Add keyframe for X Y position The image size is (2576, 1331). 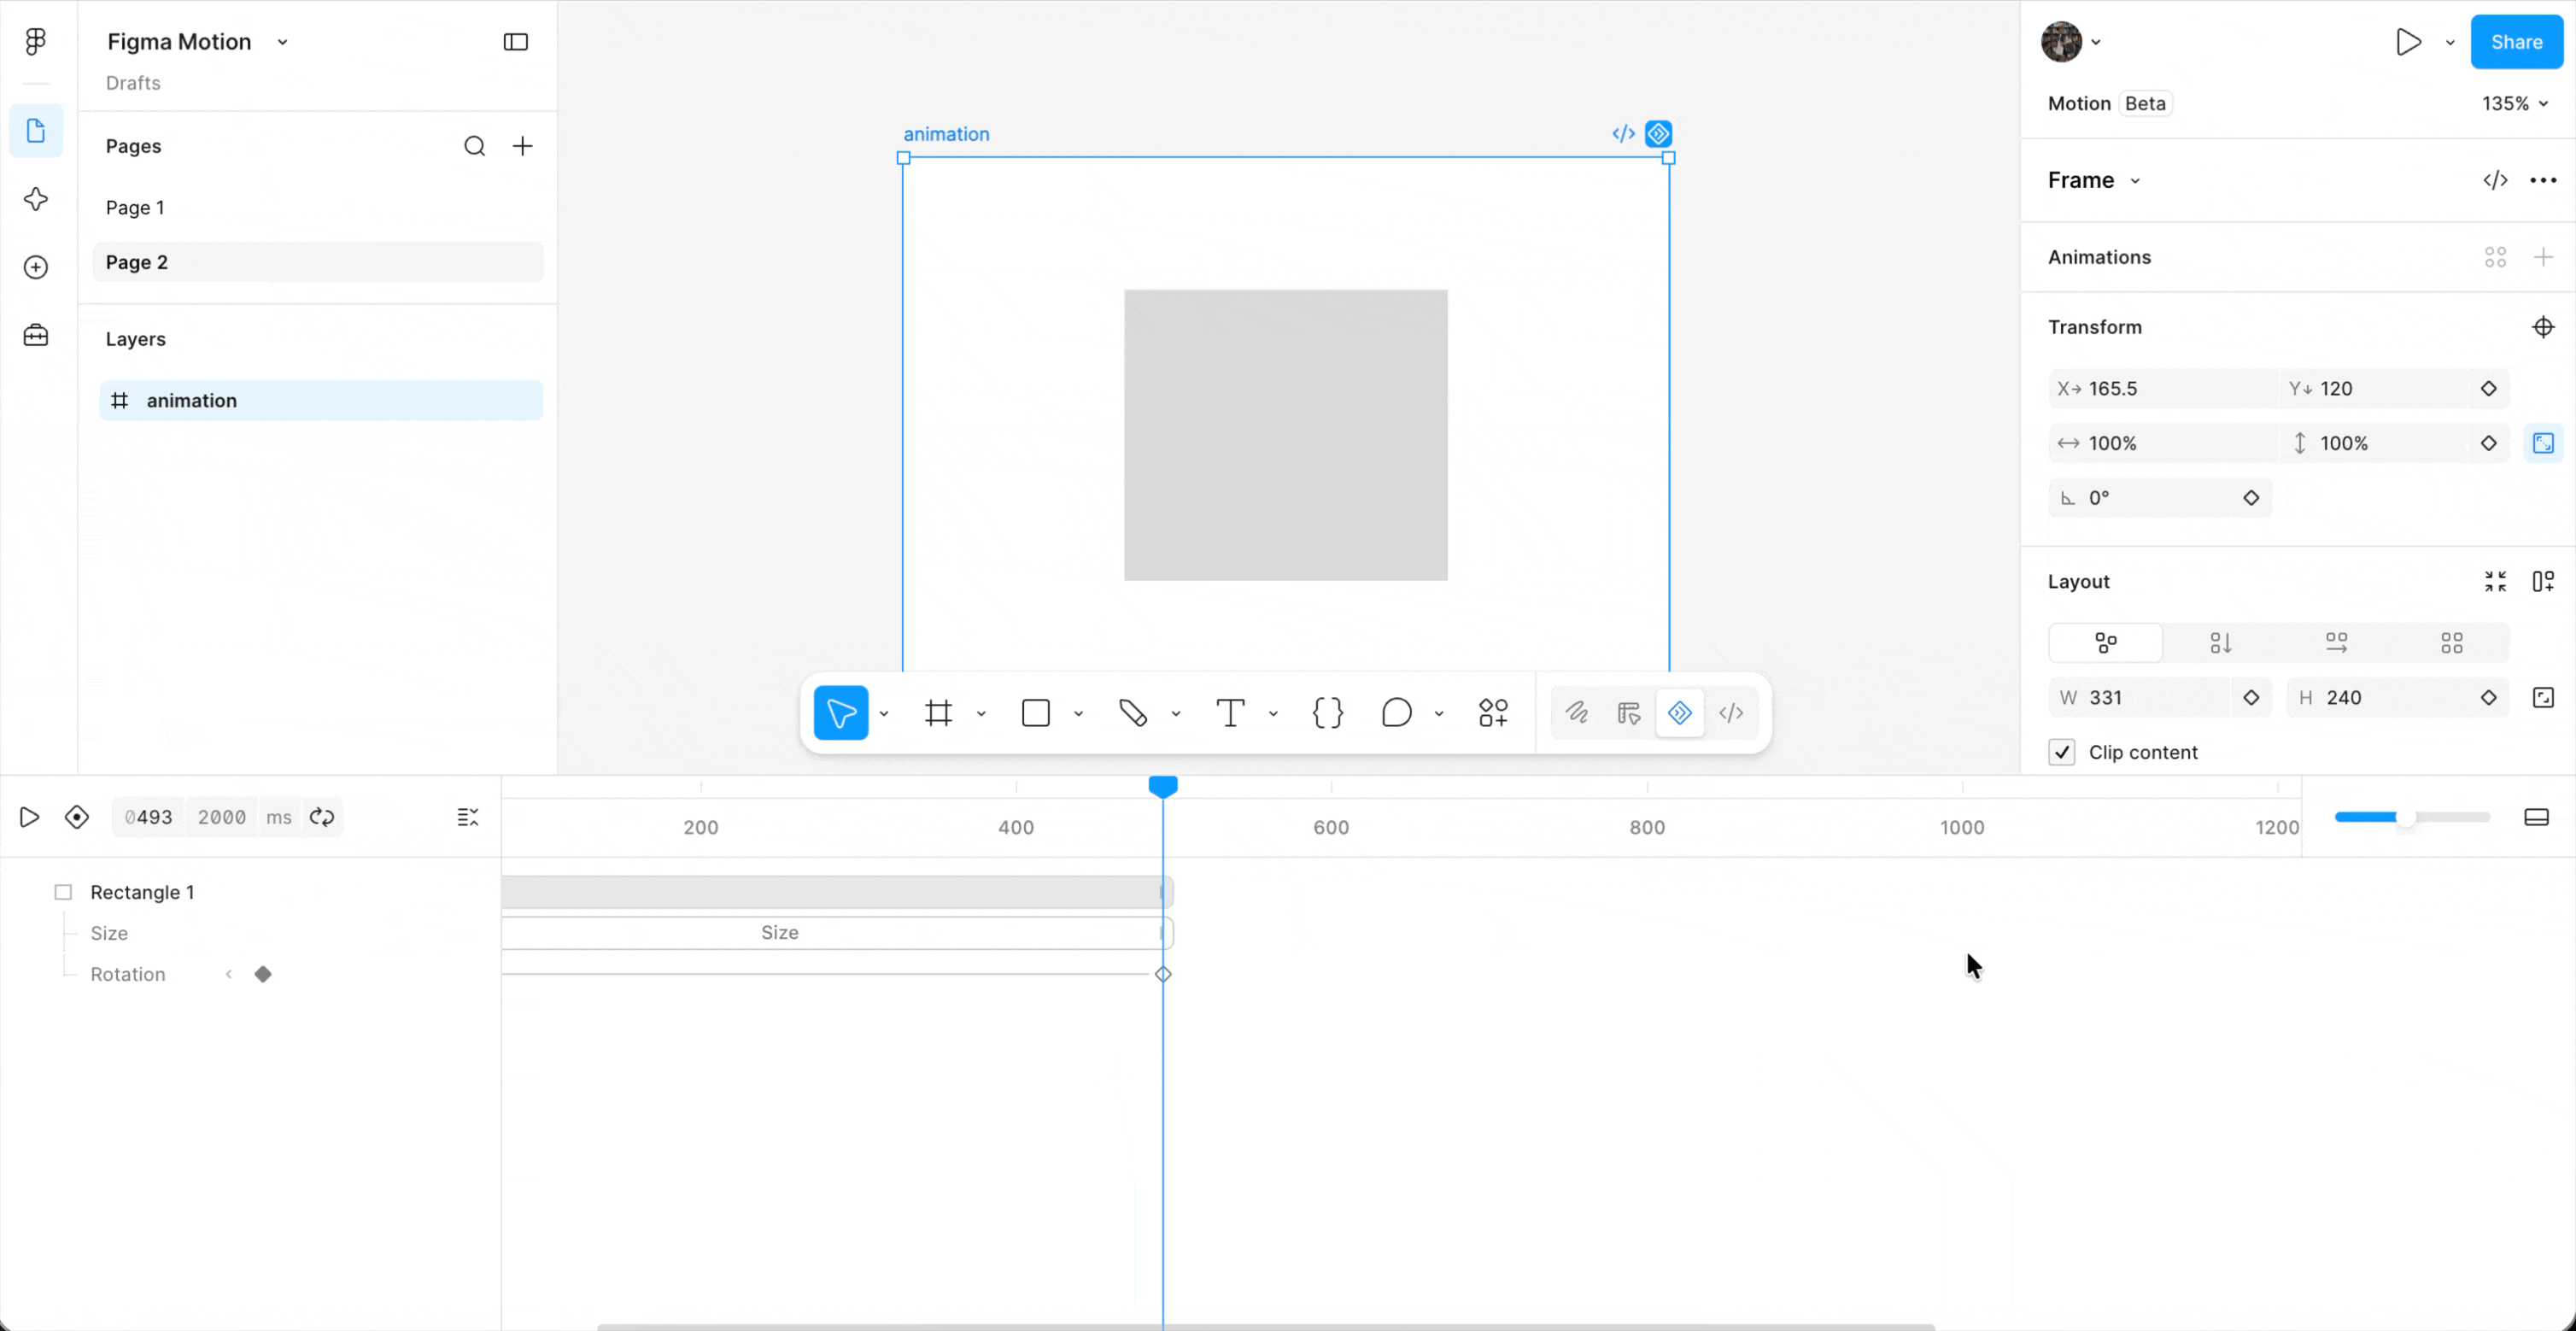pyautogui.click(x=2489, y=389)
